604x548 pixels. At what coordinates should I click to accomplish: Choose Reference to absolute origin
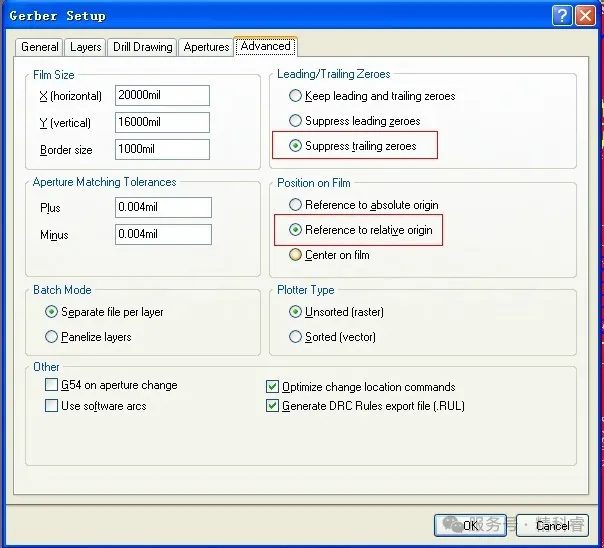tap(296, 205)
